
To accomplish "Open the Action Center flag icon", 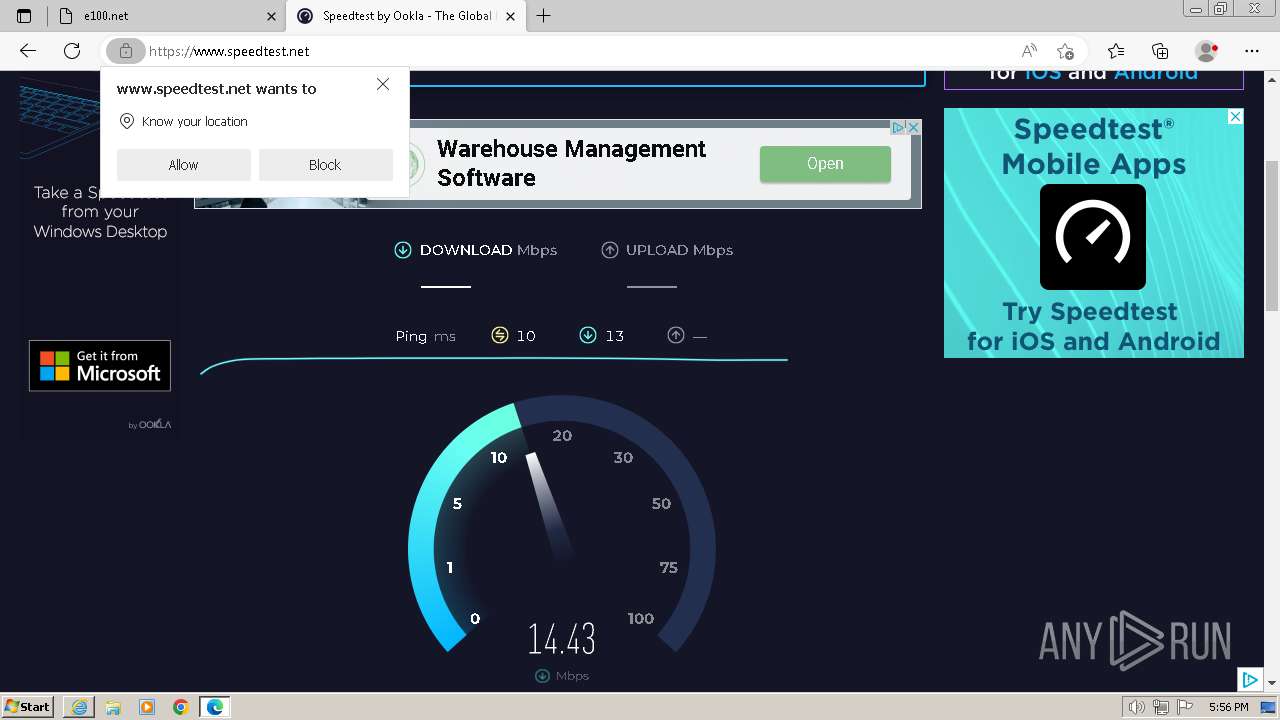I will [x=1183, y=707].
